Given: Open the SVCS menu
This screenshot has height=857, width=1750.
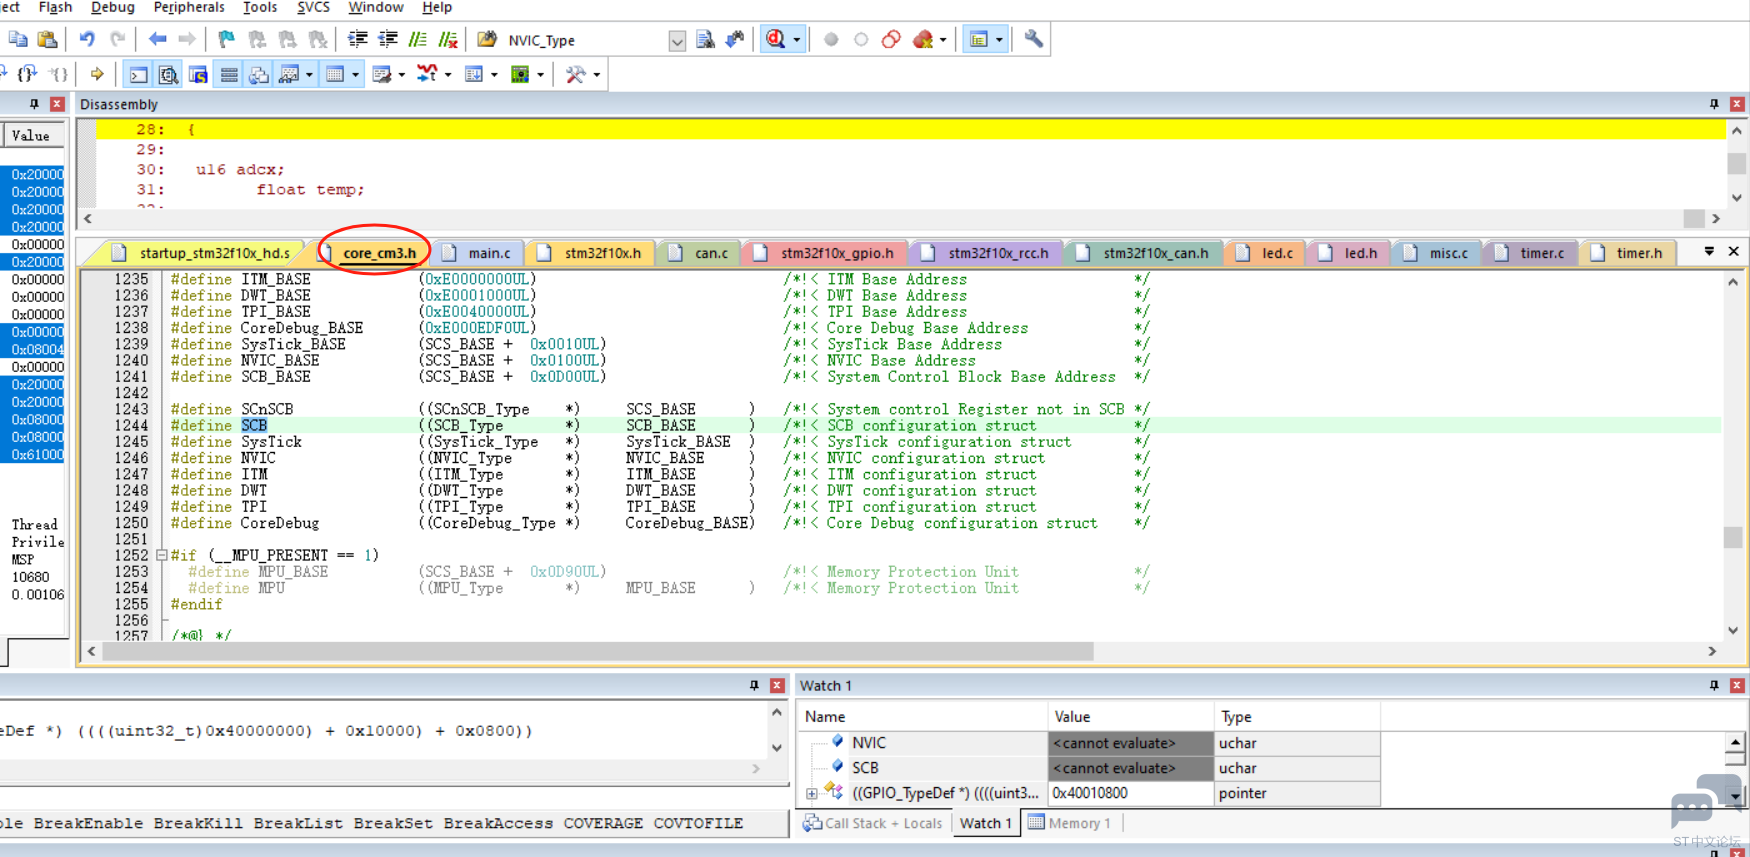Looking at the screenshot, I should 313,7.
